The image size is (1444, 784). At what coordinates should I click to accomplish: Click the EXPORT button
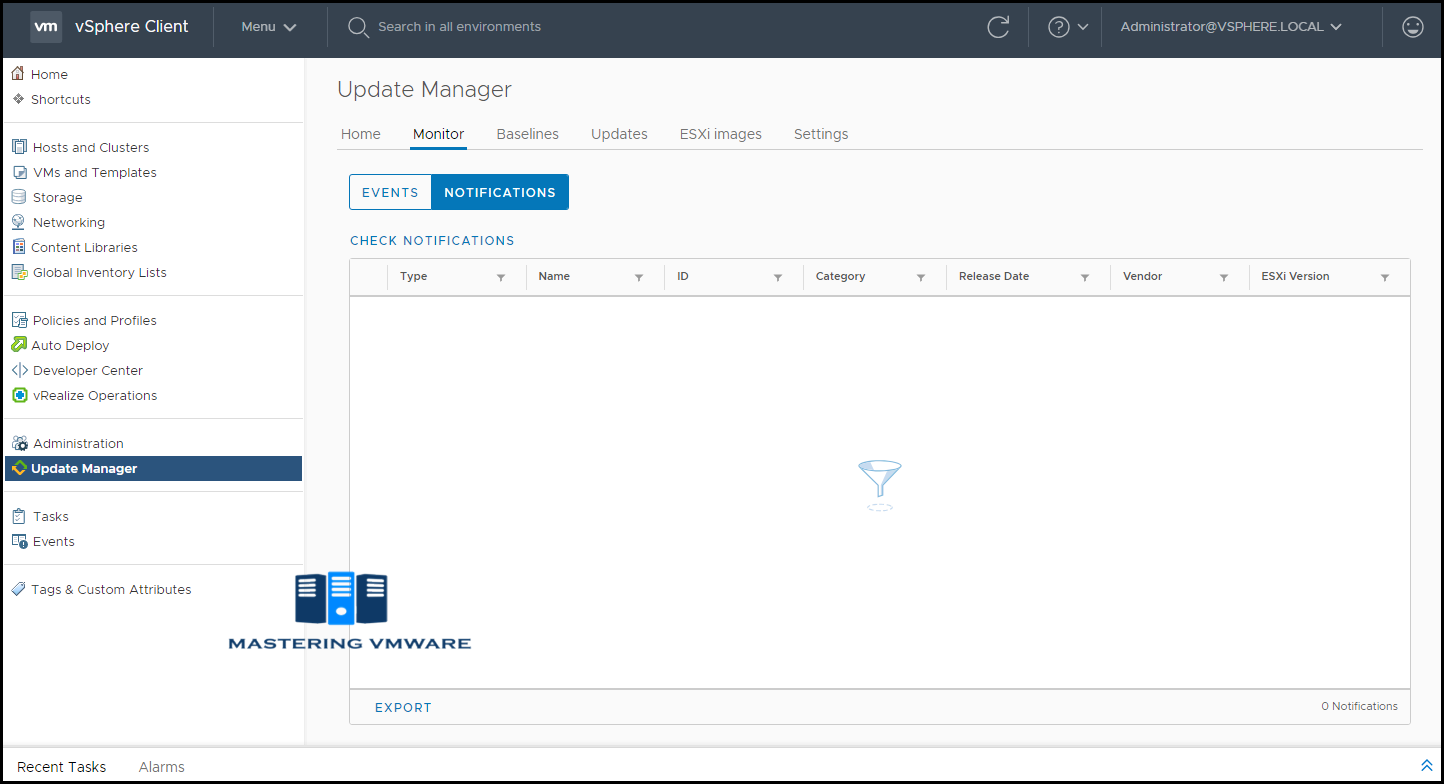pos(403,707)
